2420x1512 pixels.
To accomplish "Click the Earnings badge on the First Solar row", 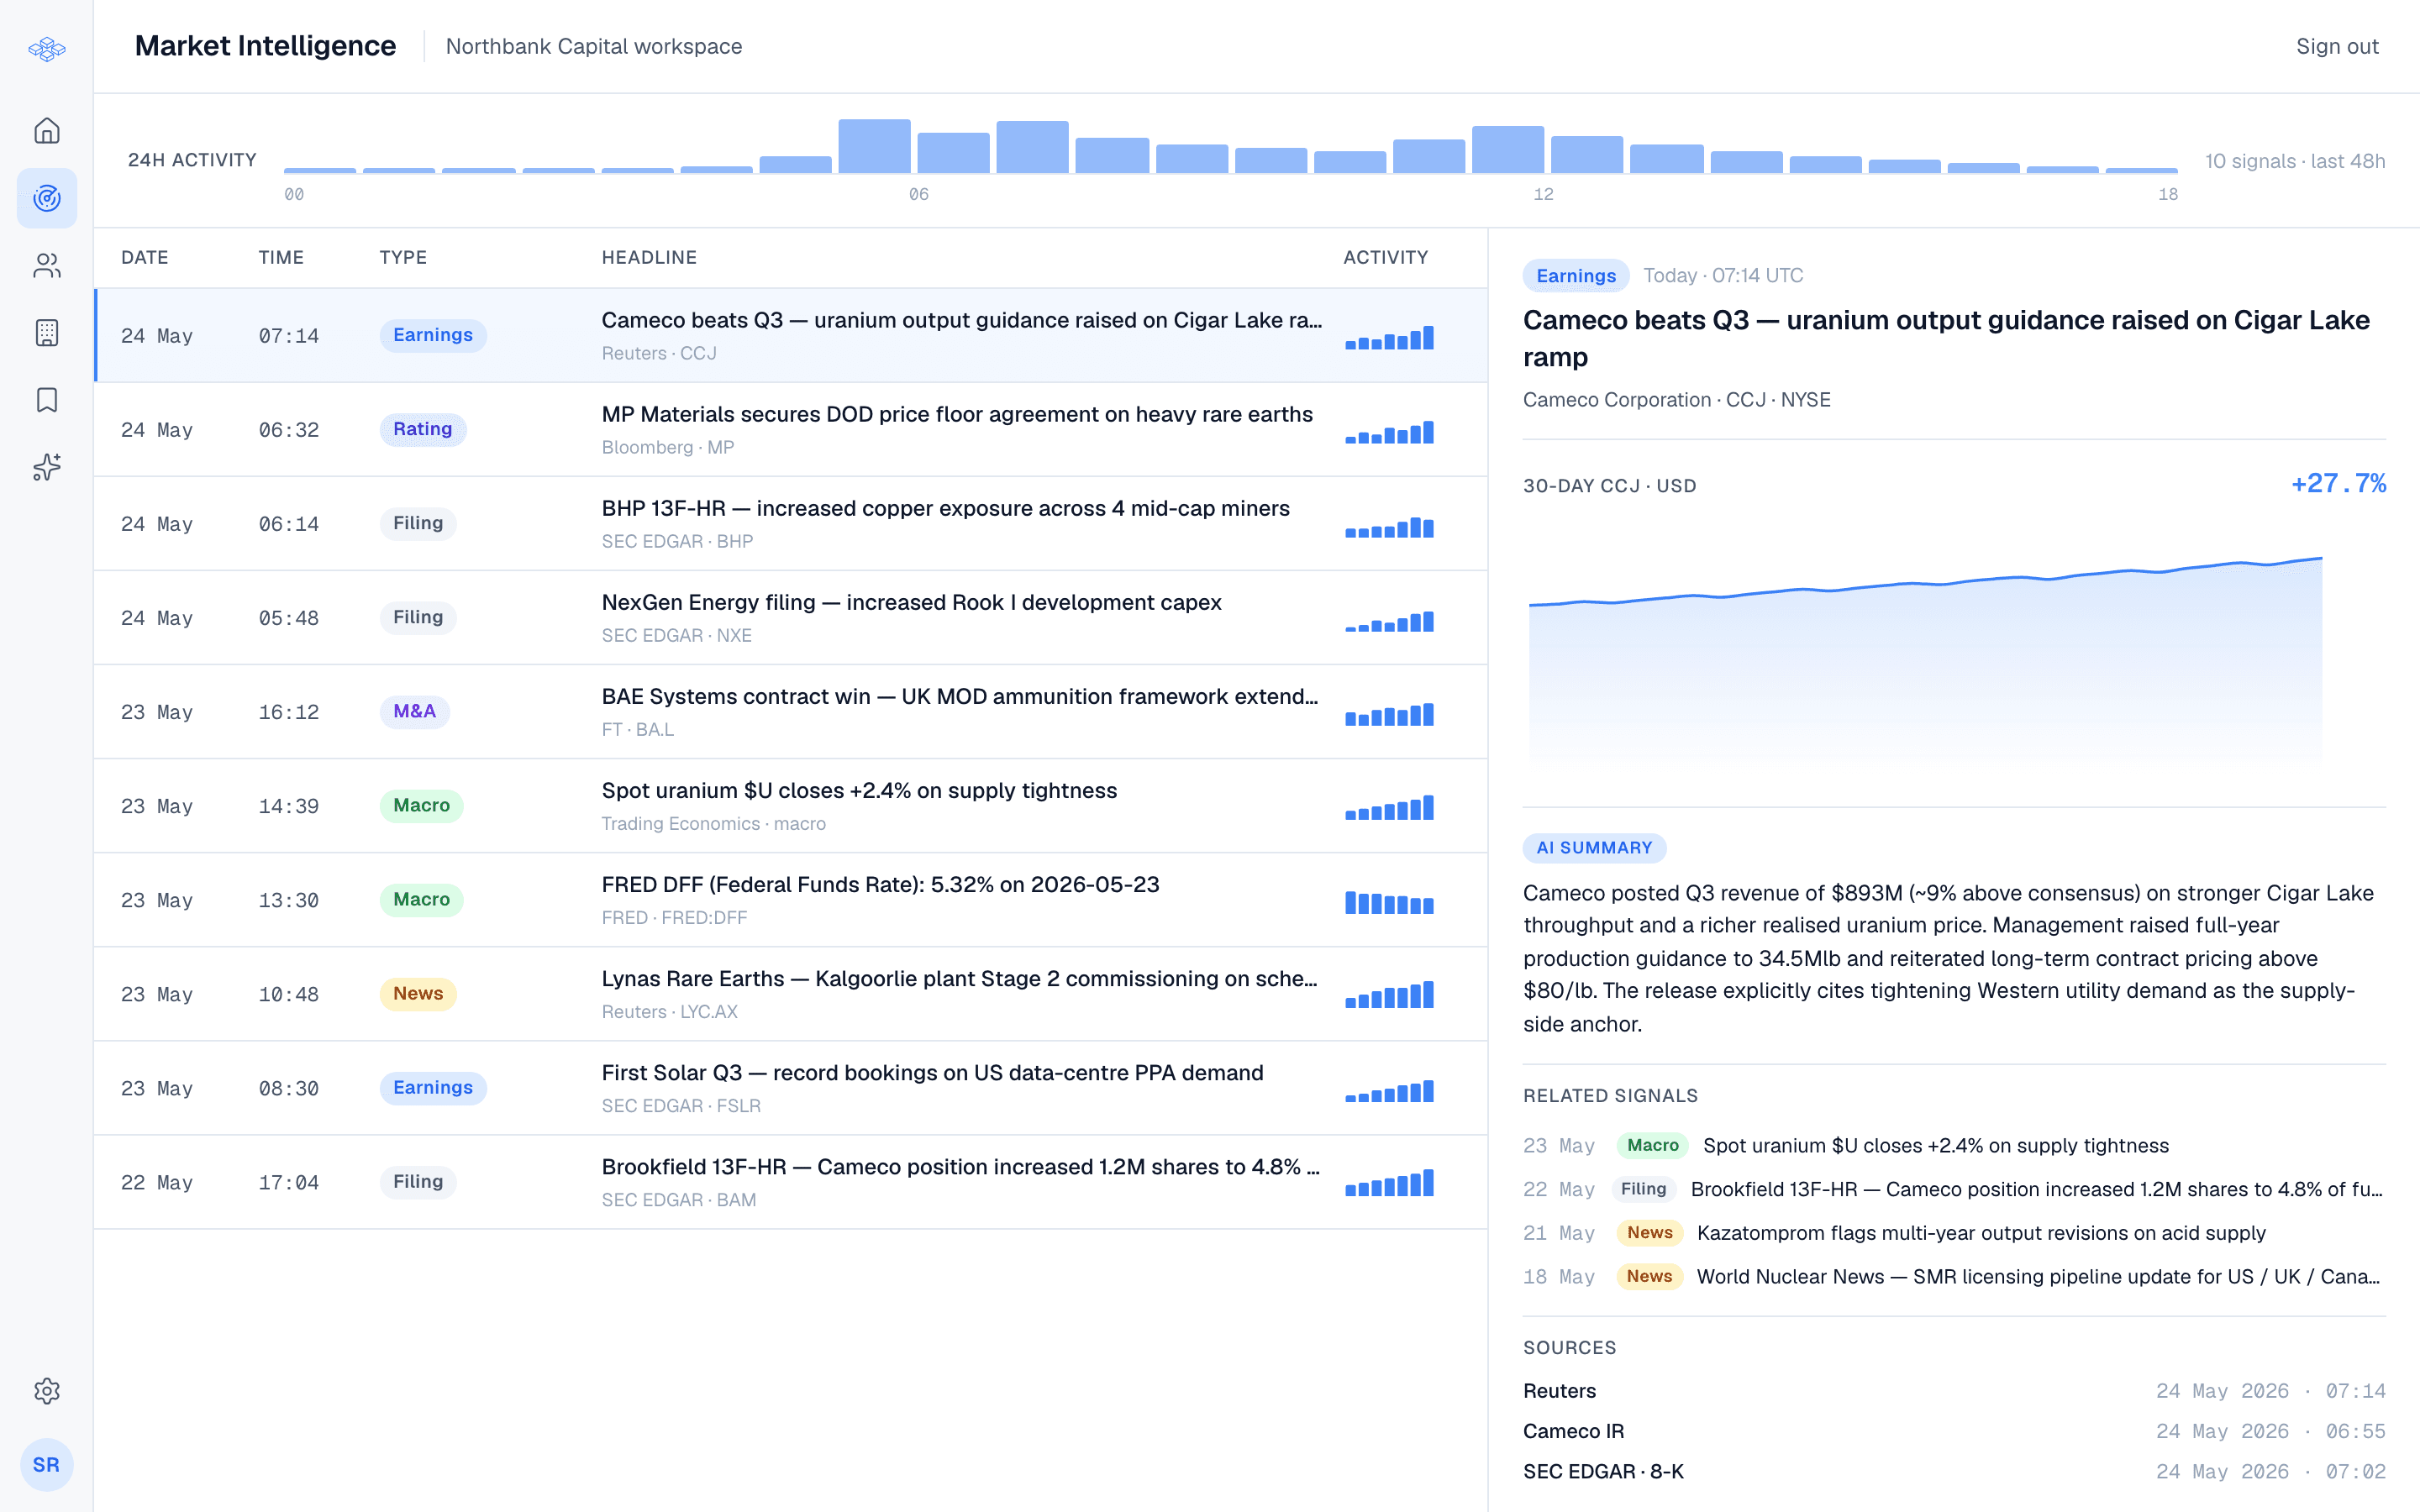I will tap(432, 1087).
